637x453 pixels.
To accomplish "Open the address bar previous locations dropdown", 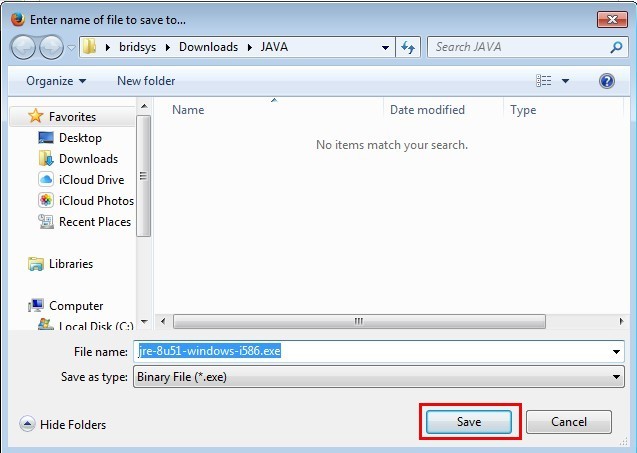I will tap(386, 47).
